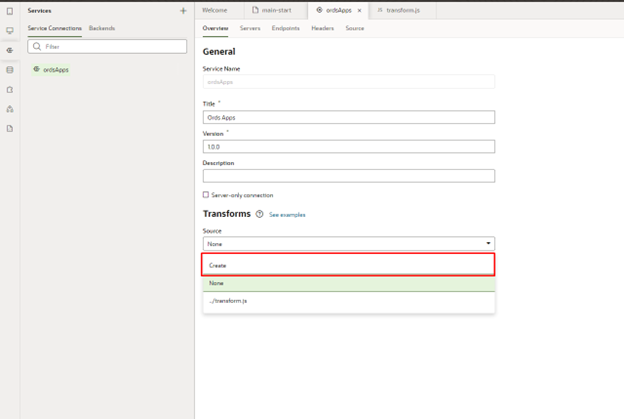Choose ../transform.js in the Source list
The image size is (624, 419).
[x=349, y=301]
